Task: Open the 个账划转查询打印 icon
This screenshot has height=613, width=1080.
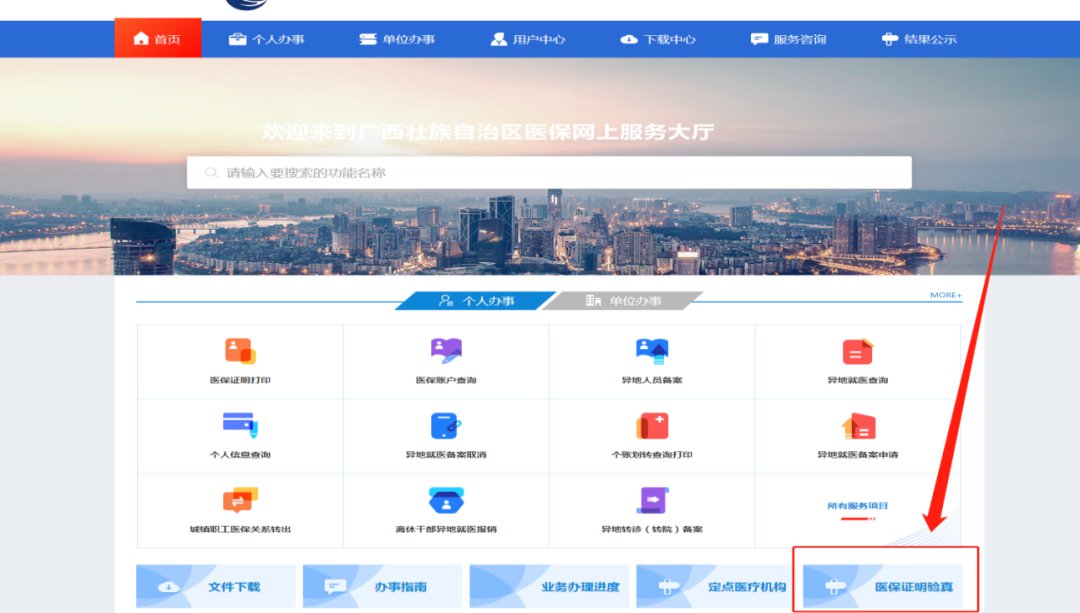Action: pyautogui.click(x=652, y=426)
